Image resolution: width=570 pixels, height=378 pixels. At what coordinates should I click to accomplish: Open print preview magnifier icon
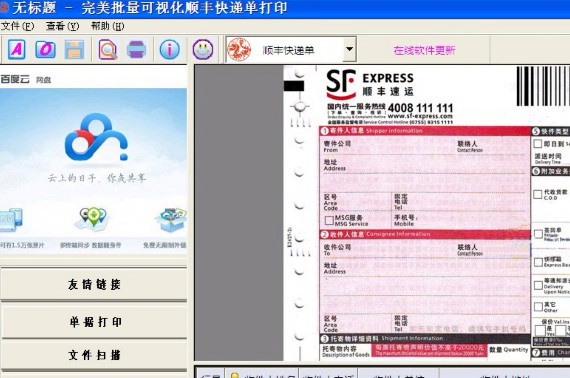108,49
